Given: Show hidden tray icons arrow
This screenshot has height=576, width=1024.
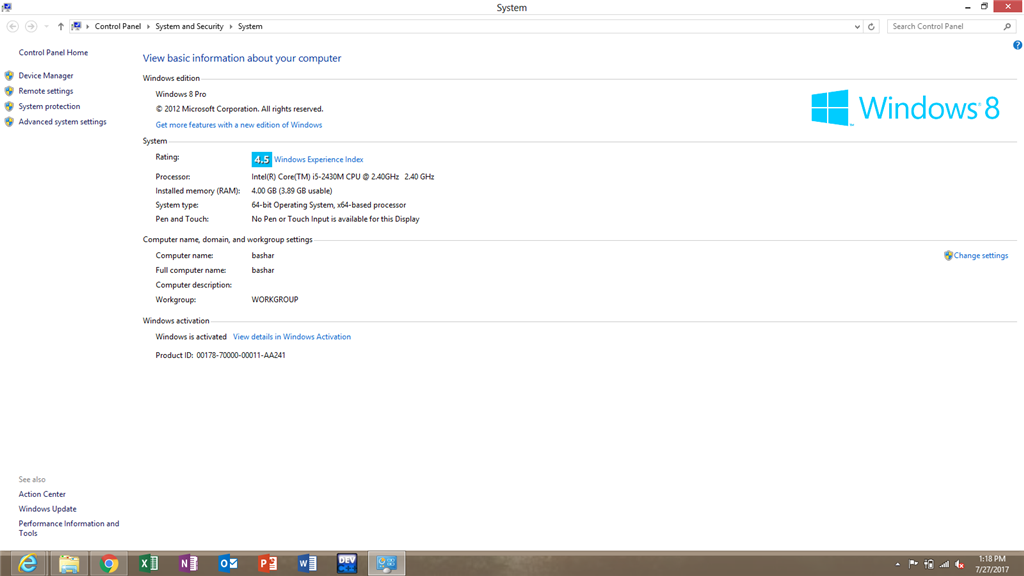Looking at the screenshot, I should (x=898, y=564).
